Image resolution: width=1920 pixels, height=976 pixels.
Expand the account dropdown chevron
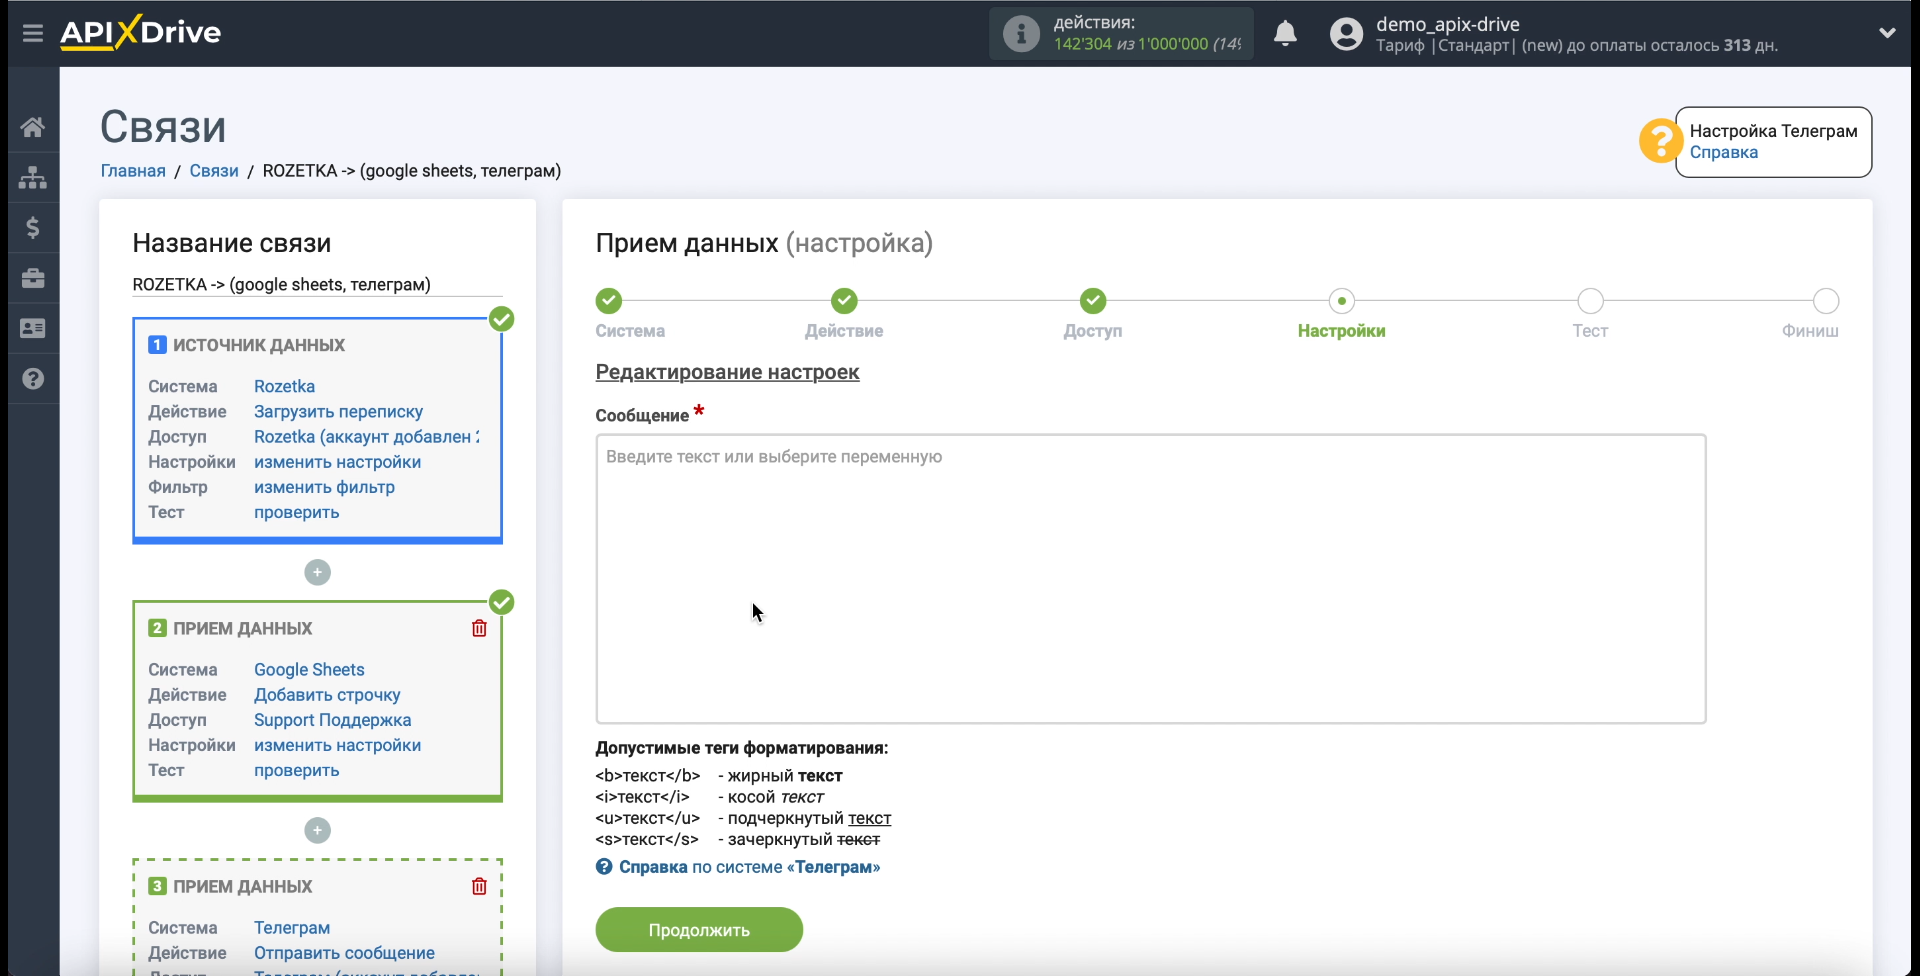[x=1887, y=33]
